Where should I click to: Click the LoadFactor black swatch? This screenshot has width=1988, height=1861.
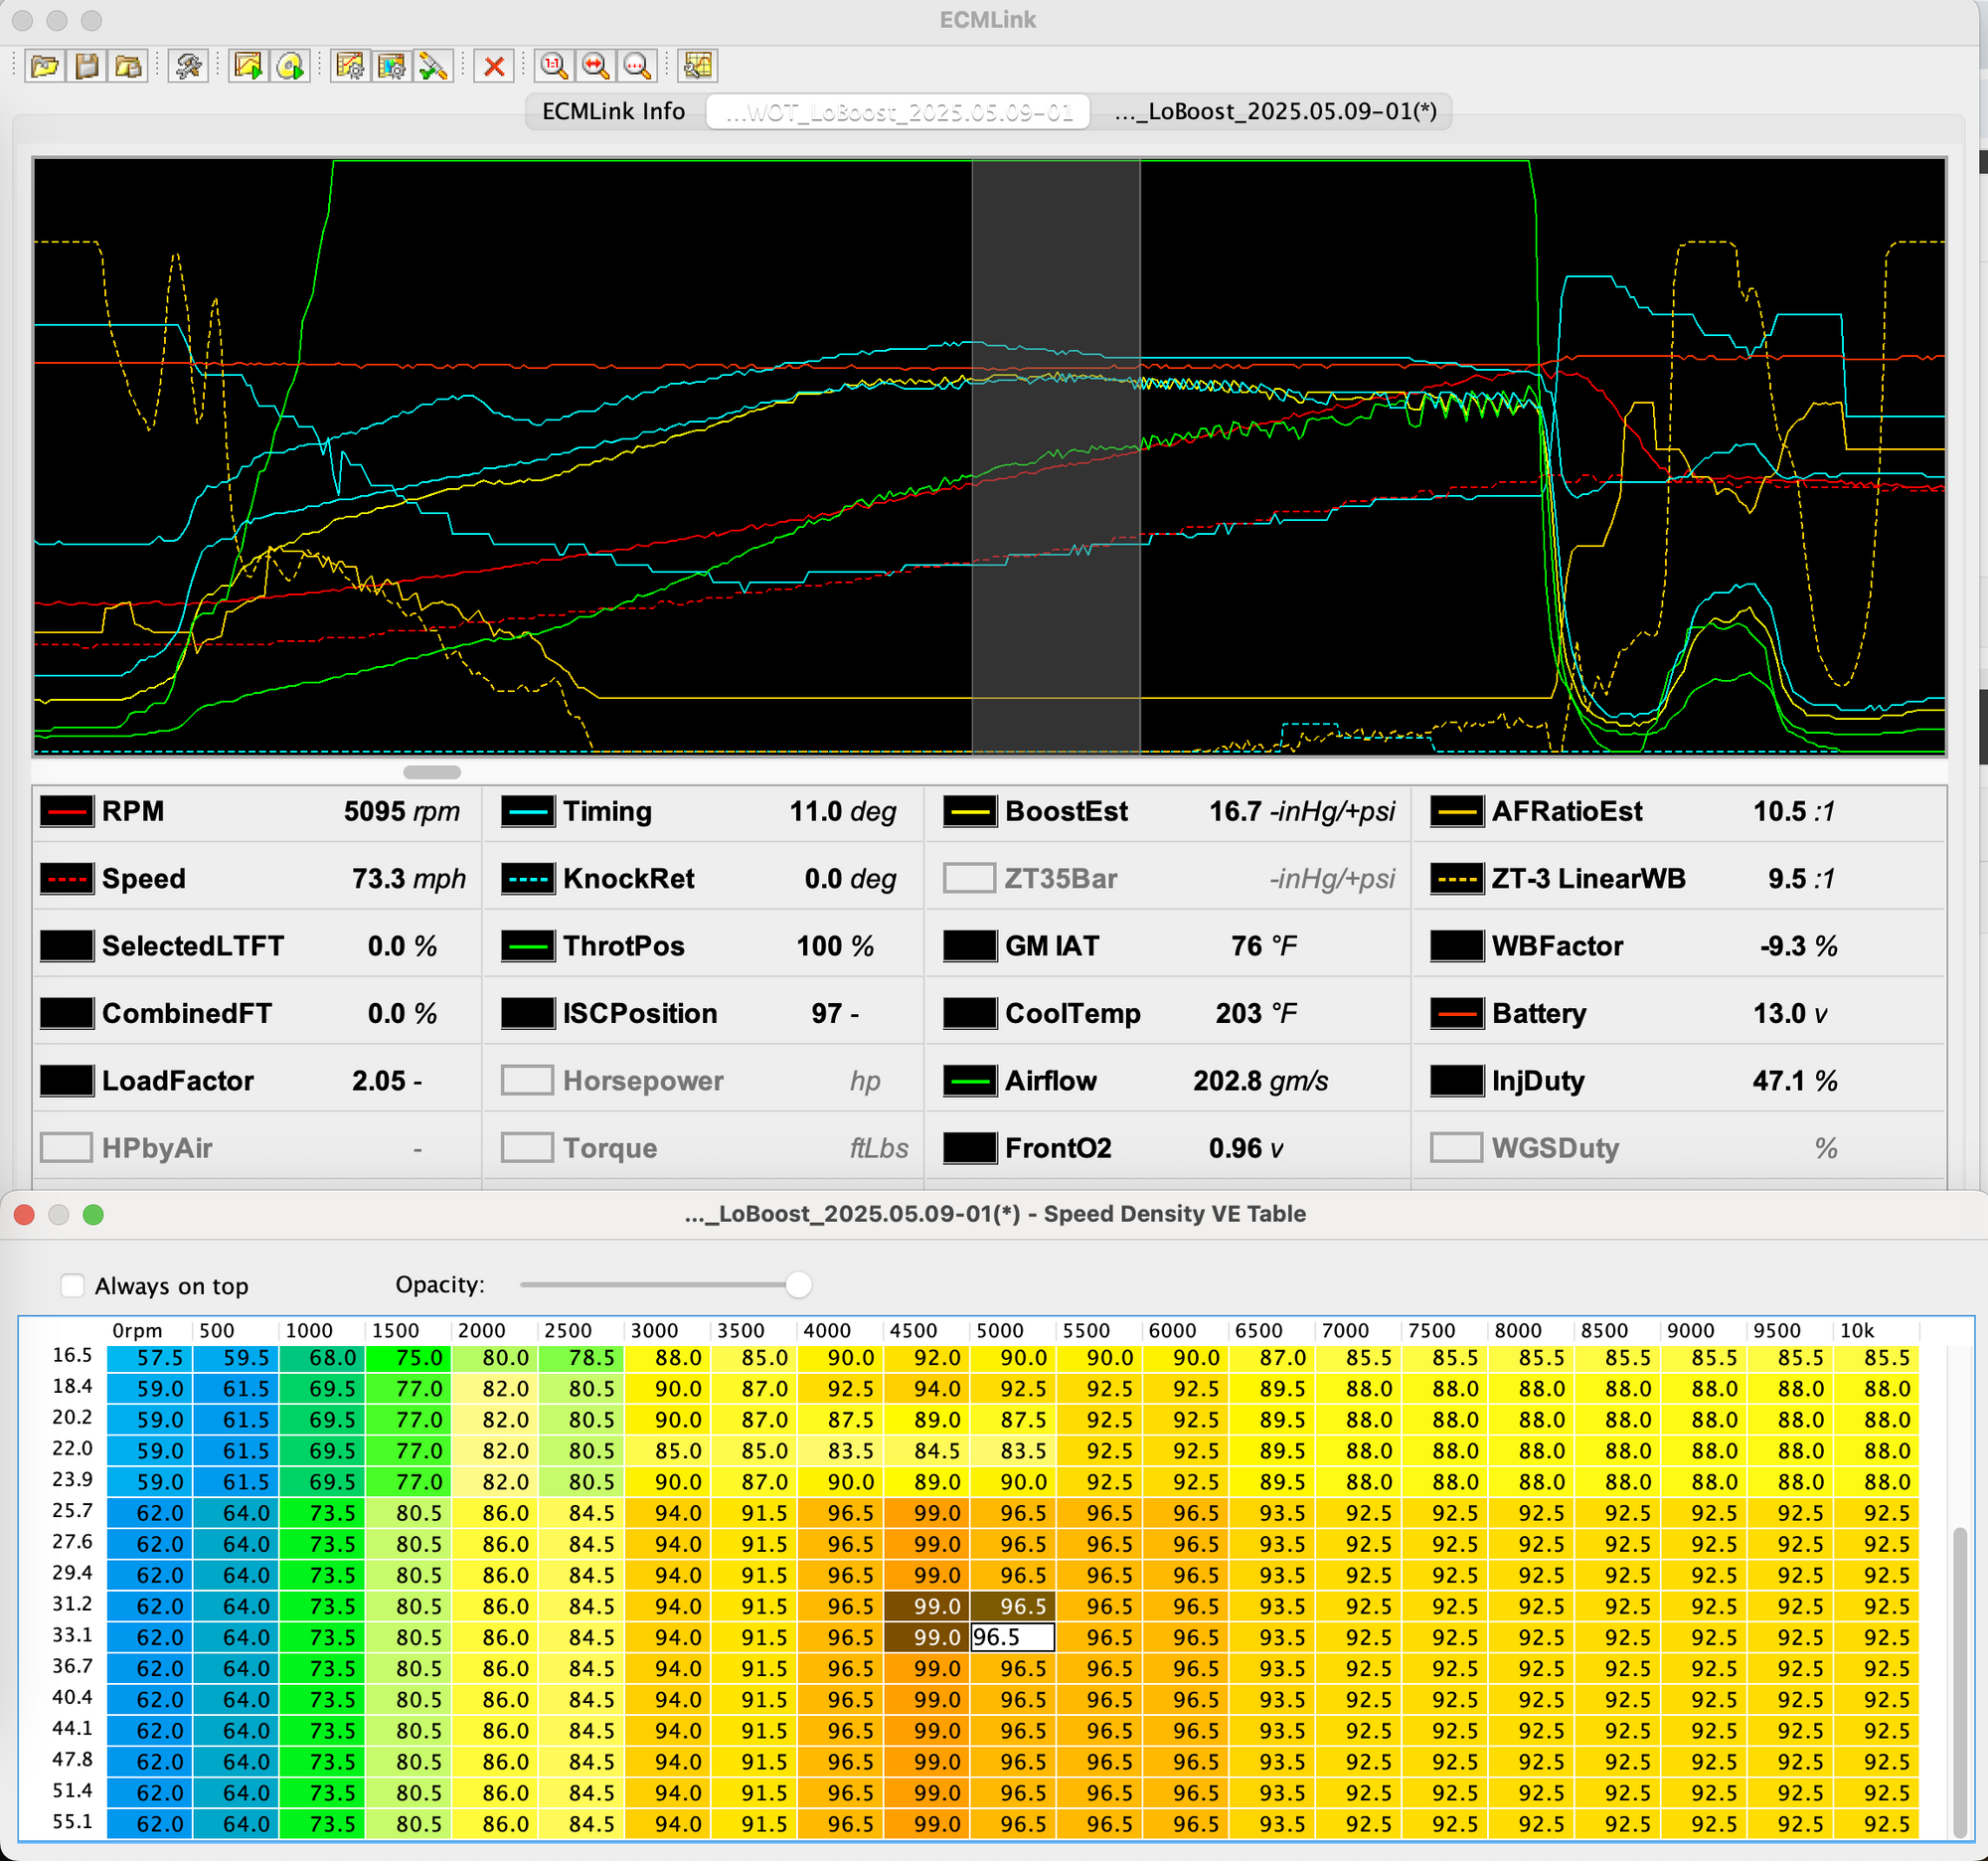coord(66,1080)
